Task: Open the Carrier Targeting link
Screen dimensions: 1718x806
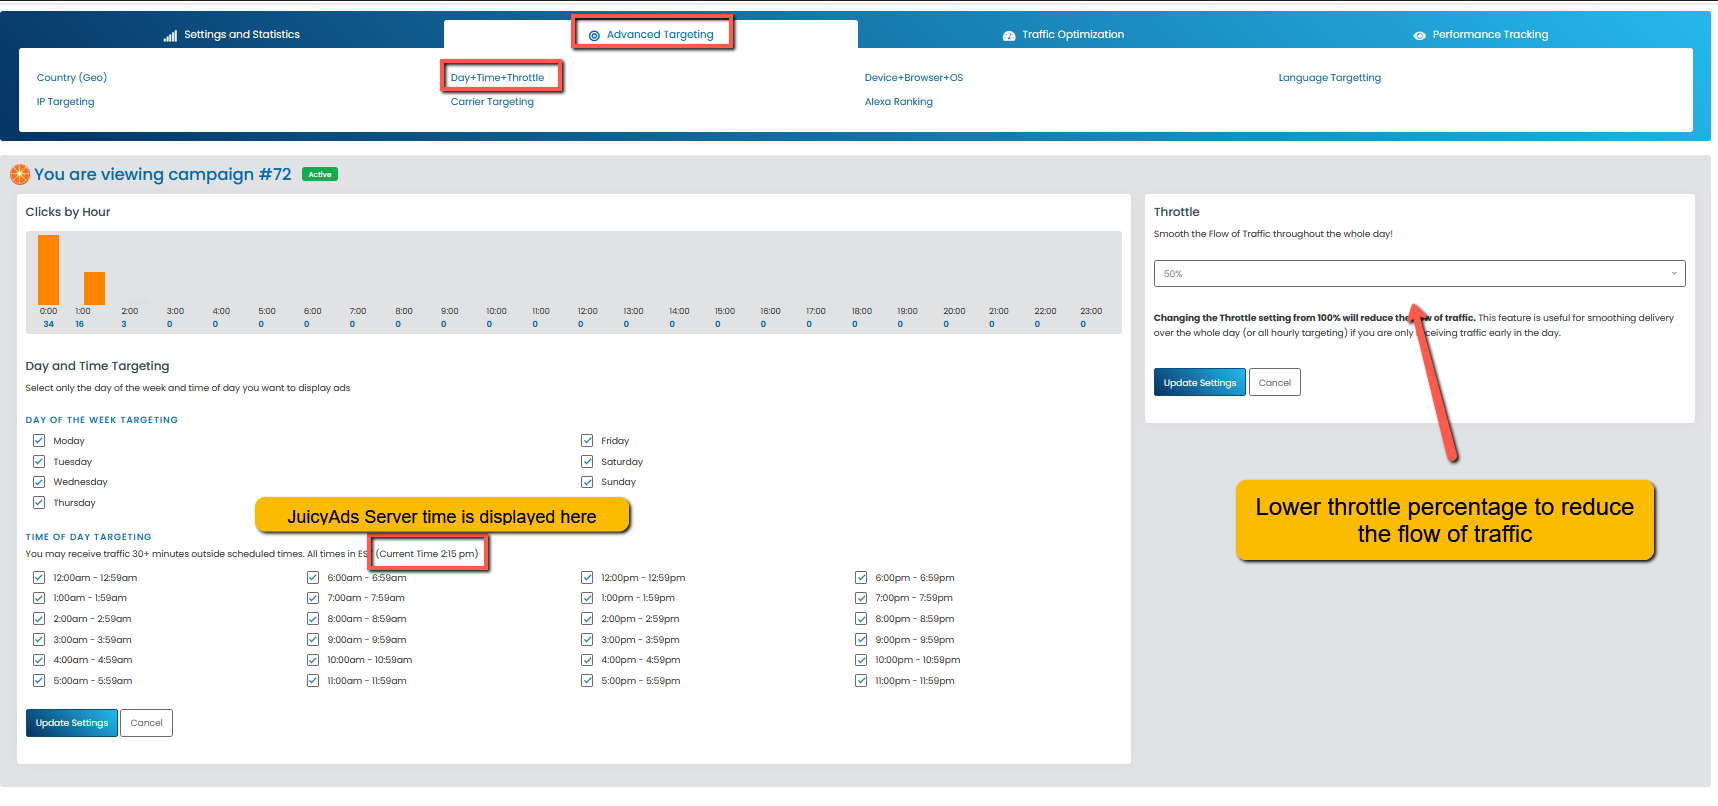Action: 492,102
